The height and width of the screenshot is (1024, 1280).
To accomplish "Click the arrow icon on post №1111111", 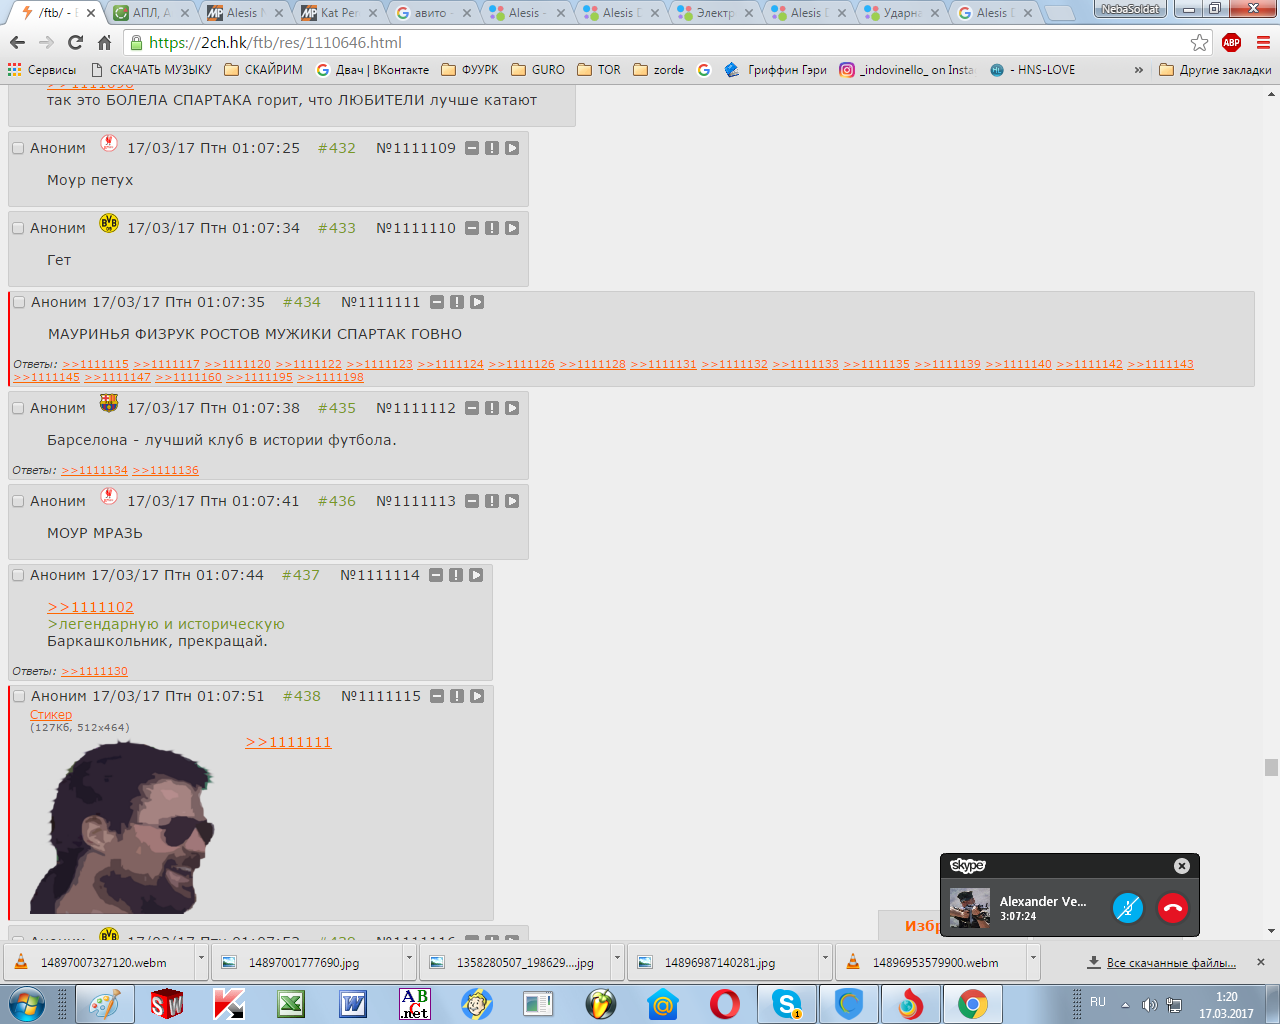I will tap(477, 302).
